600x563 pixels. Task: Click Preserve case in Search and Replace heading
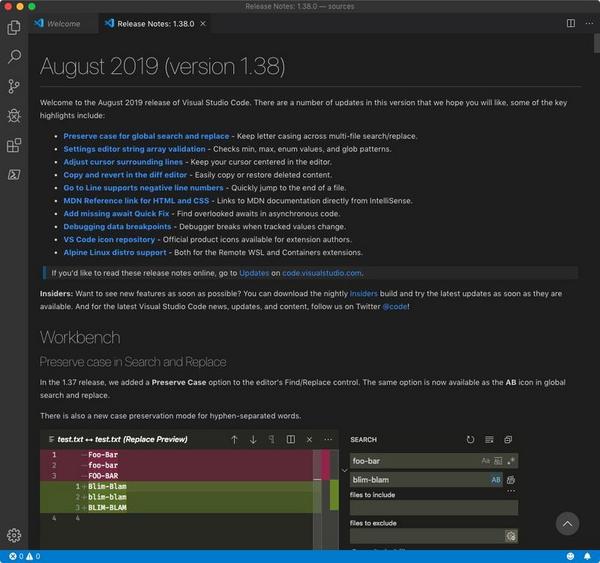click(x=133, y=362)
